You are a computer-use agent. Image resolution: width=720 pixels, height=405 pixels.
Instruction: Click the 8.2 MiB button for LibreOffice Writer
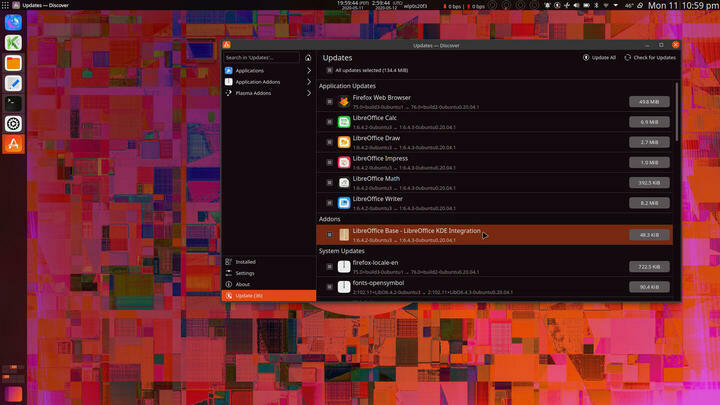[x=649, y=202]
